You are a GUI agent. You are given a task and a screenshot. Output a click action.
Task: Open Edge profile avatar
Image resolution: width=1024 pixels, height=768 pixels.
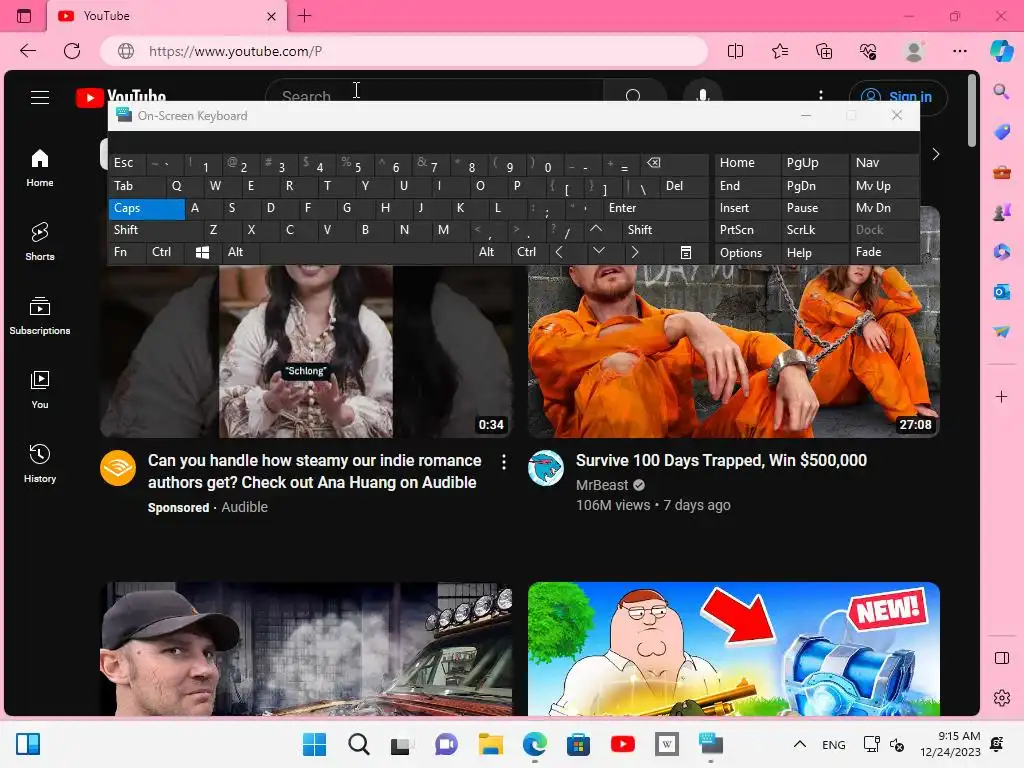[914, 51]
